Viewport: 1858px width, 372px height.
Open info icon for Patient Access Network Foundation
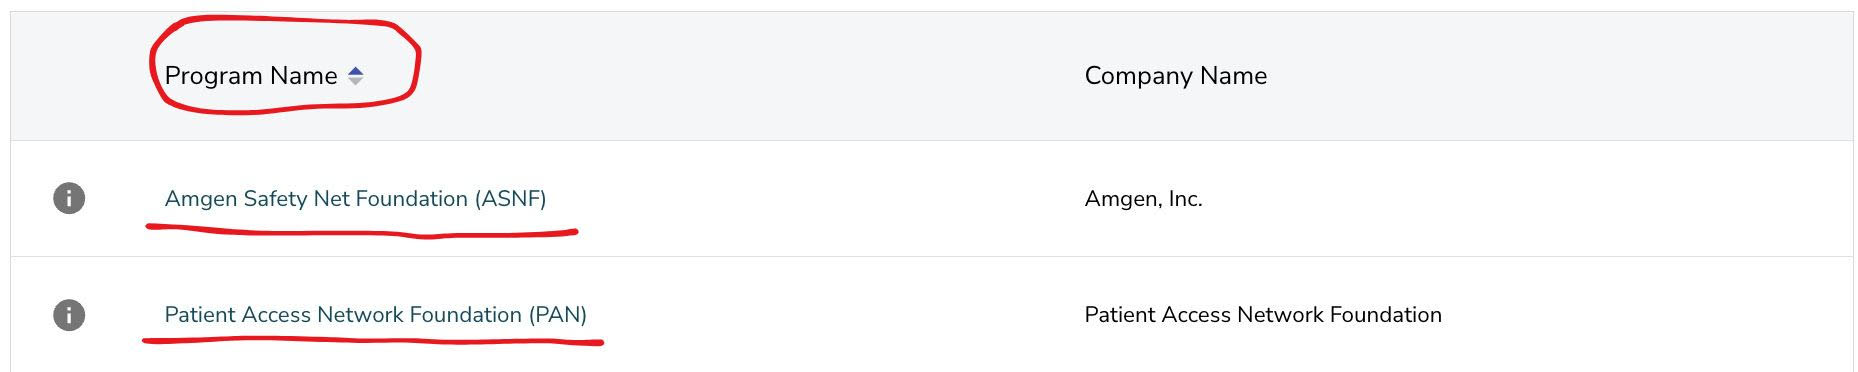(69, 315)
